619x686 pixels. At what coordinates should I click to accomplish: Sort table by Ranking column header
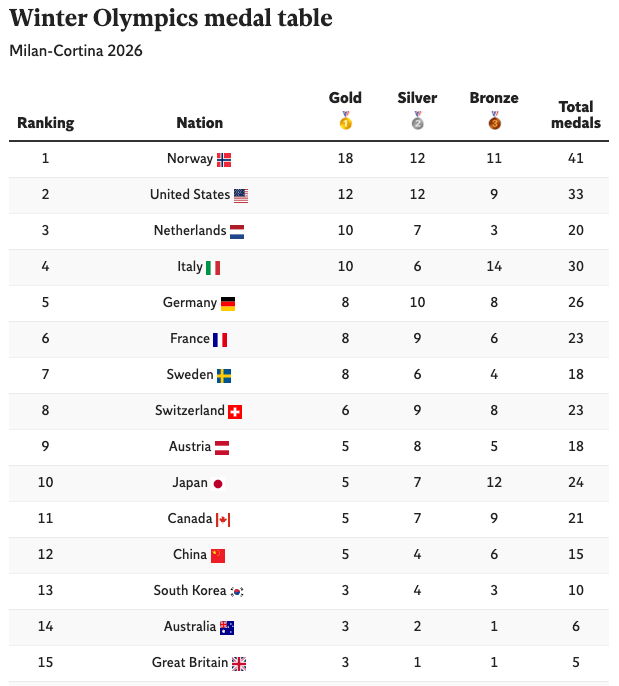click(x=46, y=123)
